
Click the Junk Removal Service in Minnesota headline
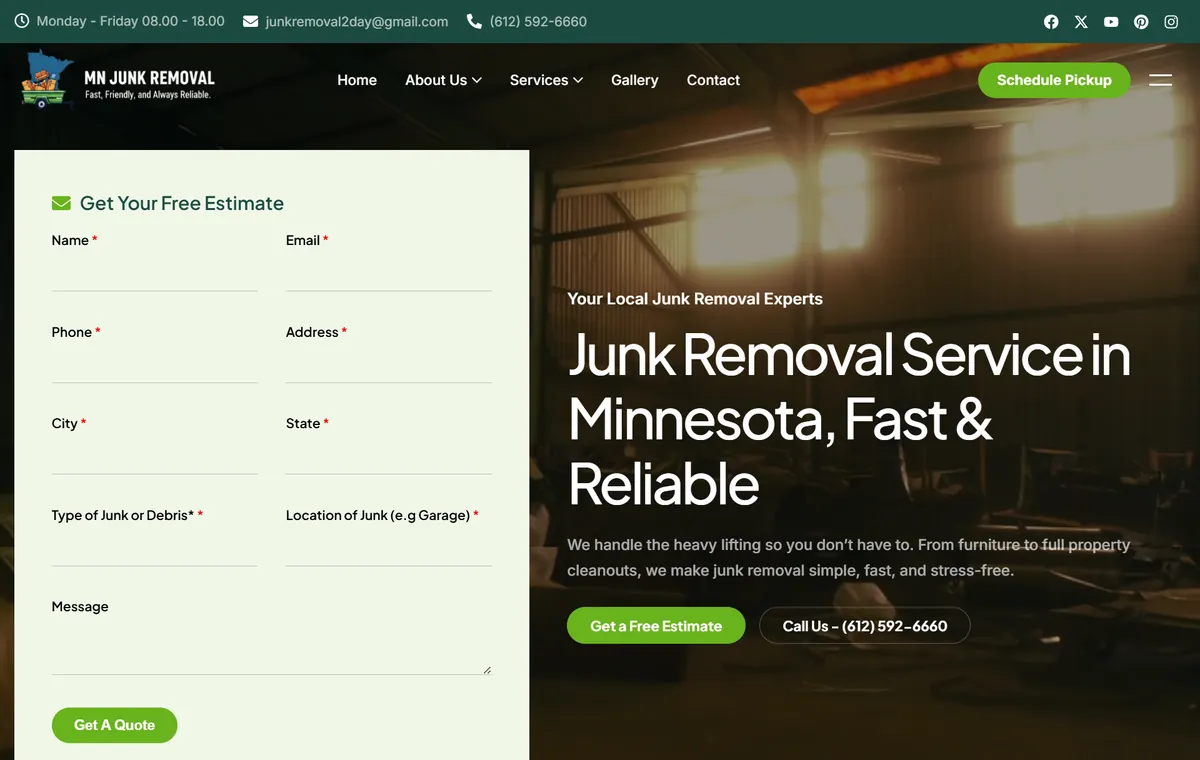point(850,419)
